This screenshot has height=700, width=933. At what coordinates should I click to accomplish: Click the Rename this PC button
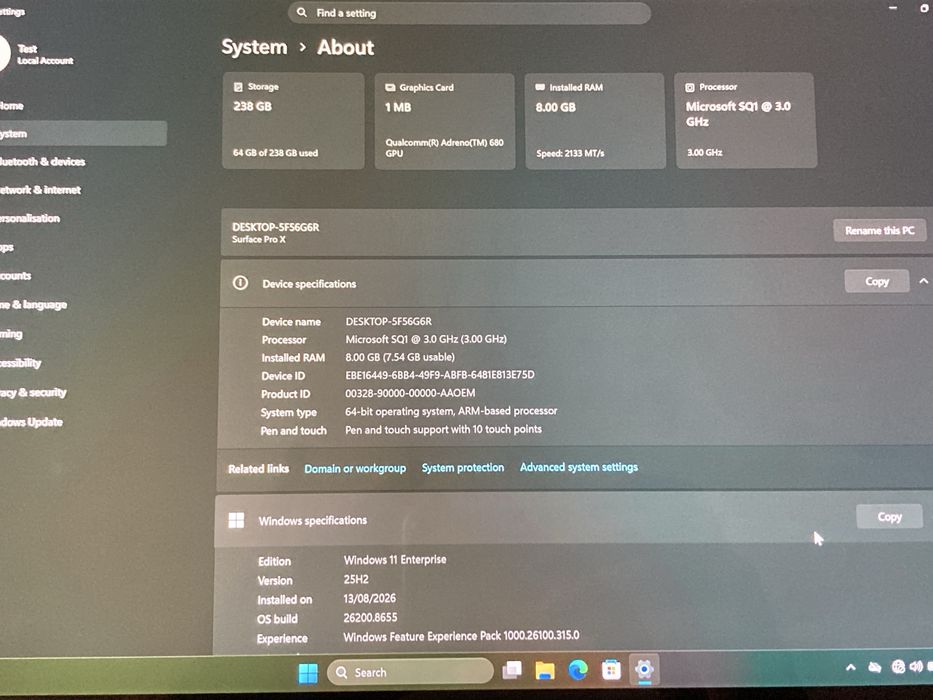click(880, 230)
